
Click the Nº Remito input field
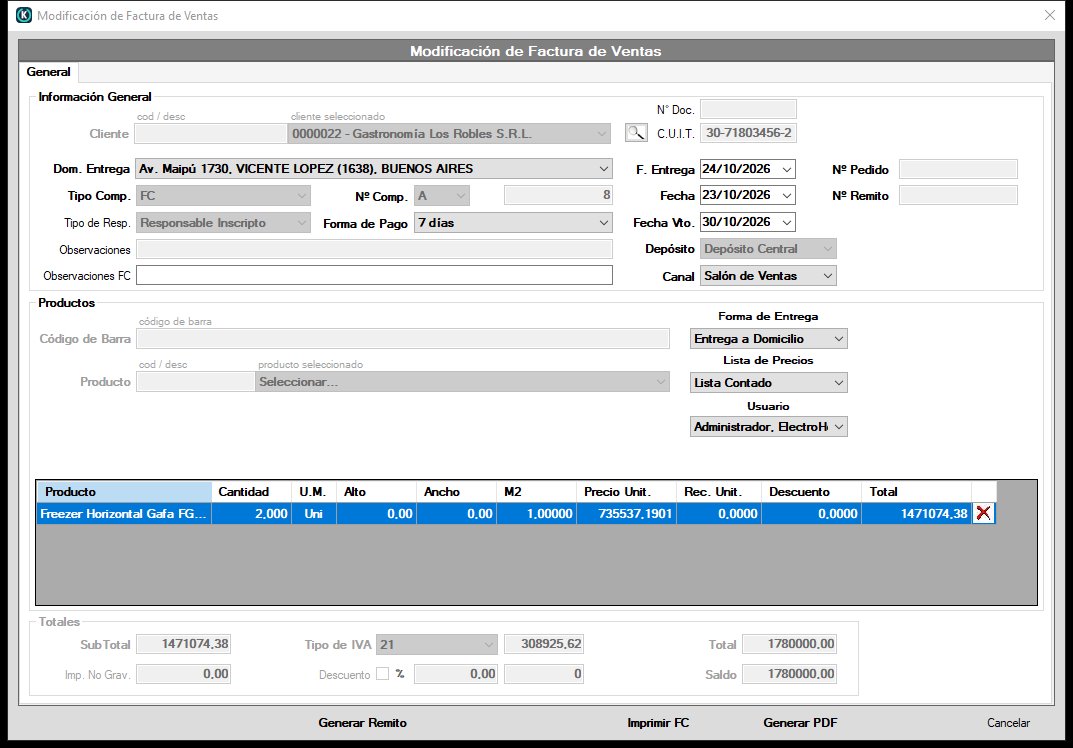(x=958, y=195)
